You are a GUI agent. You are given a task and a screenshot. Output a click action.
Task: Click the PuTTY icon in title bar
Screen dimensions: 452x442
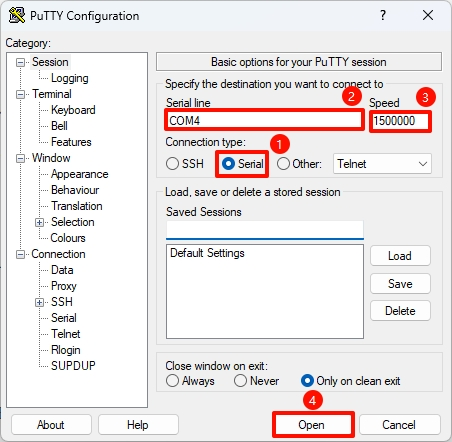[x=17, y=15]
